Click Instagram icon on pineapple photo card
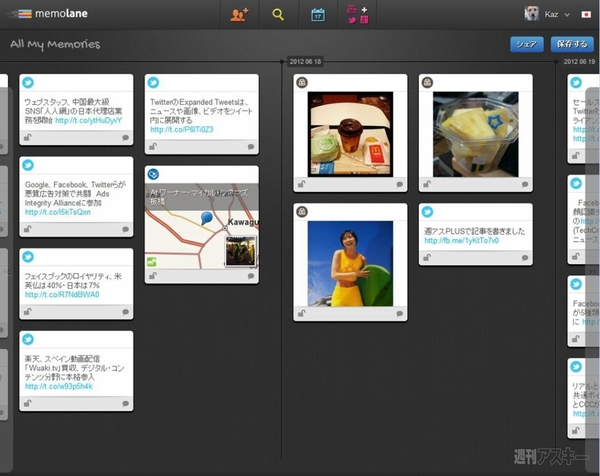Viewport: 600px width, 476px height. (427, 82)
